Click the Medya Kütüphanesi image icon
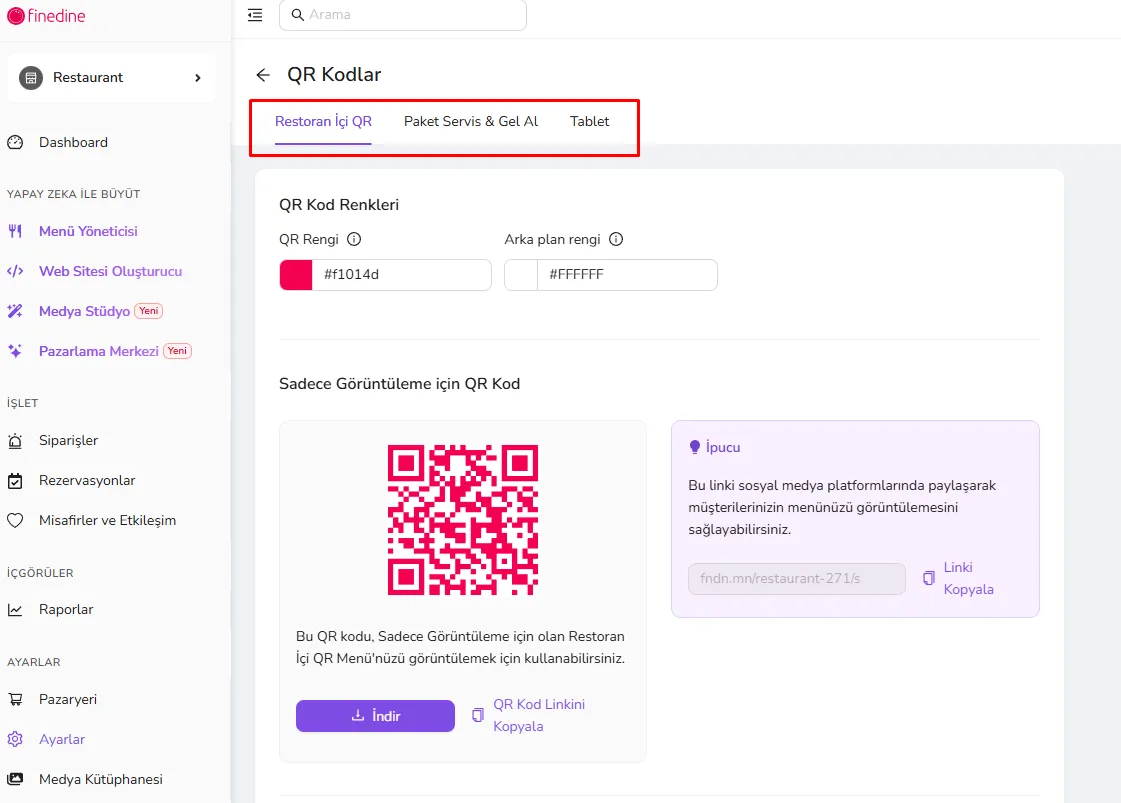Image resolution: width=1121 pixels, height=803 pixels. click(x=15, y=779)
